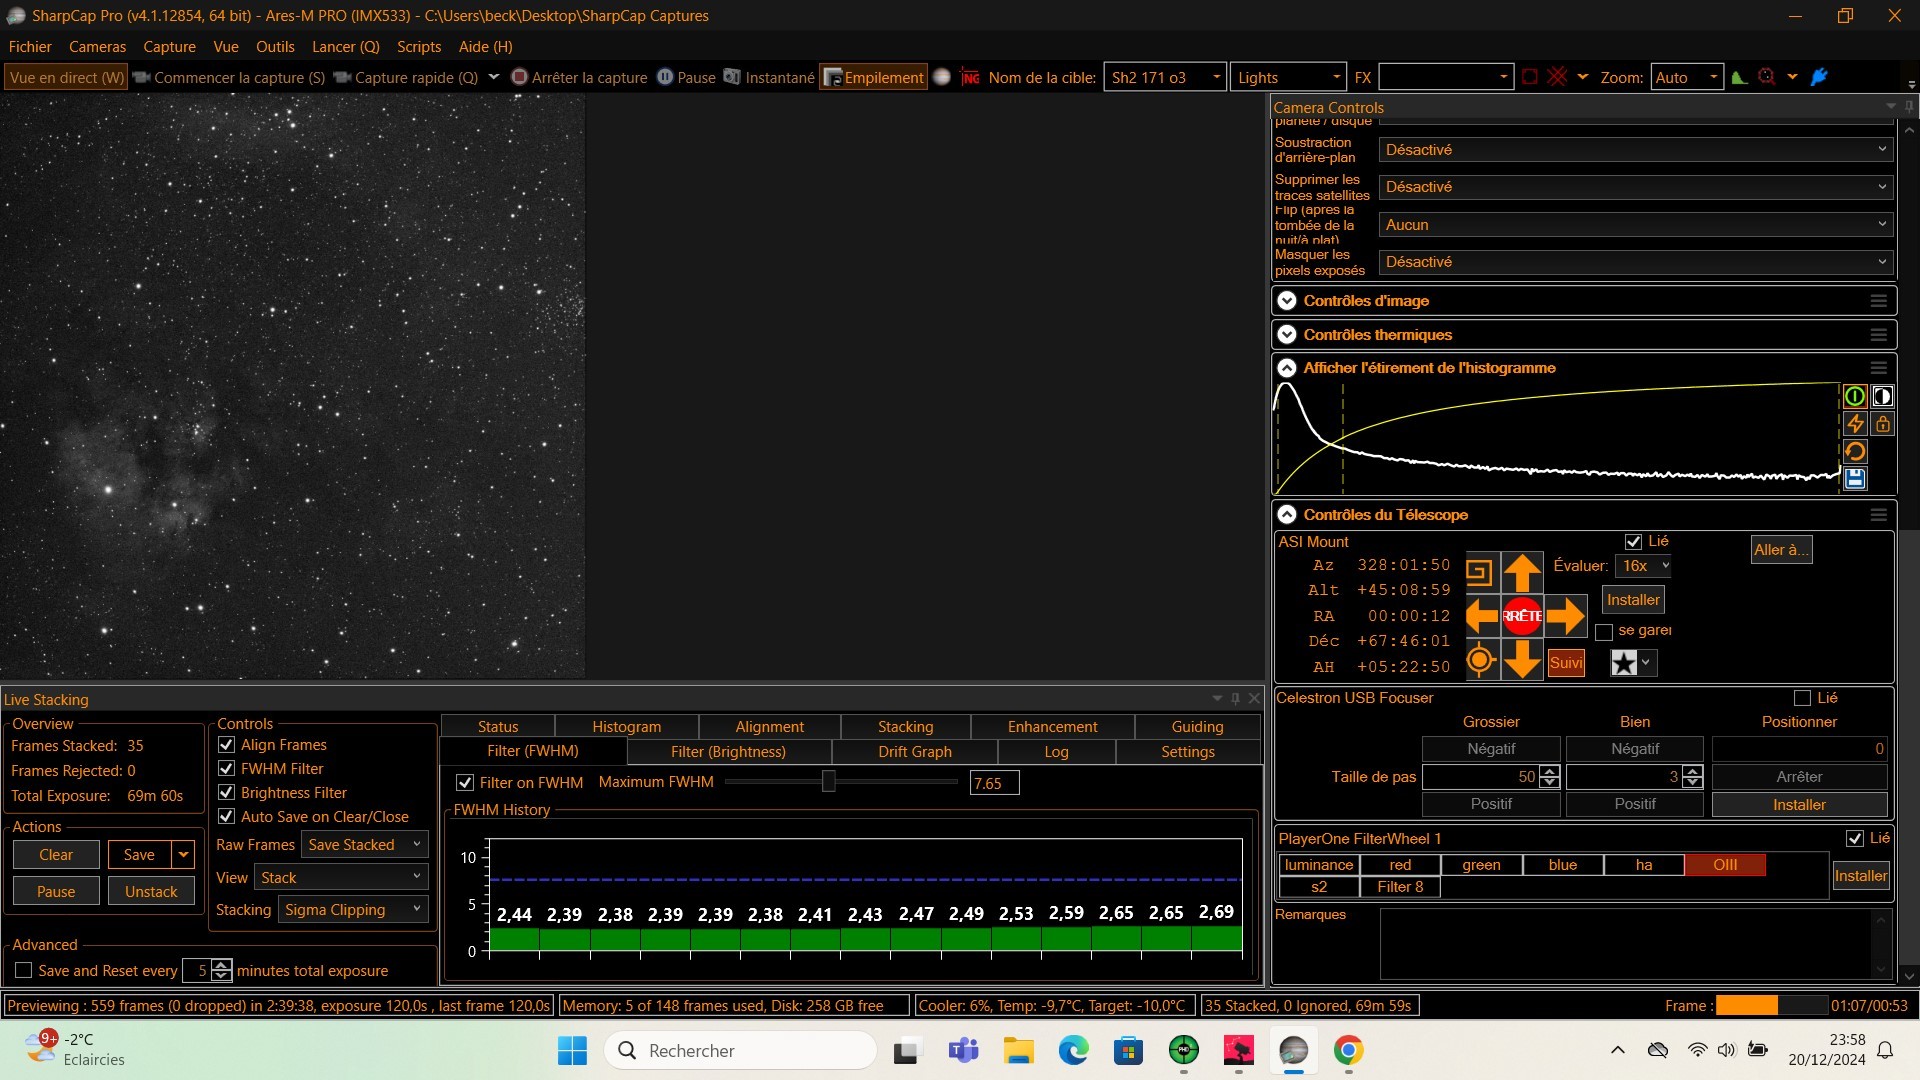Click the red ARRÊTE stop mount button

tap(1522, 616)
